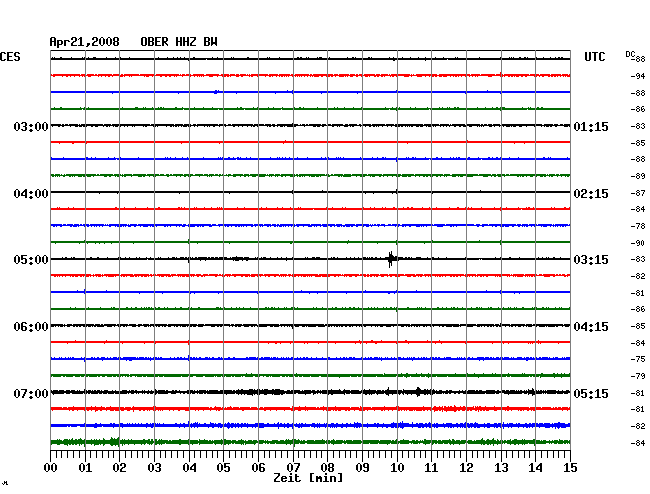Click the 01:15 UTC time label

coord(591,127)
